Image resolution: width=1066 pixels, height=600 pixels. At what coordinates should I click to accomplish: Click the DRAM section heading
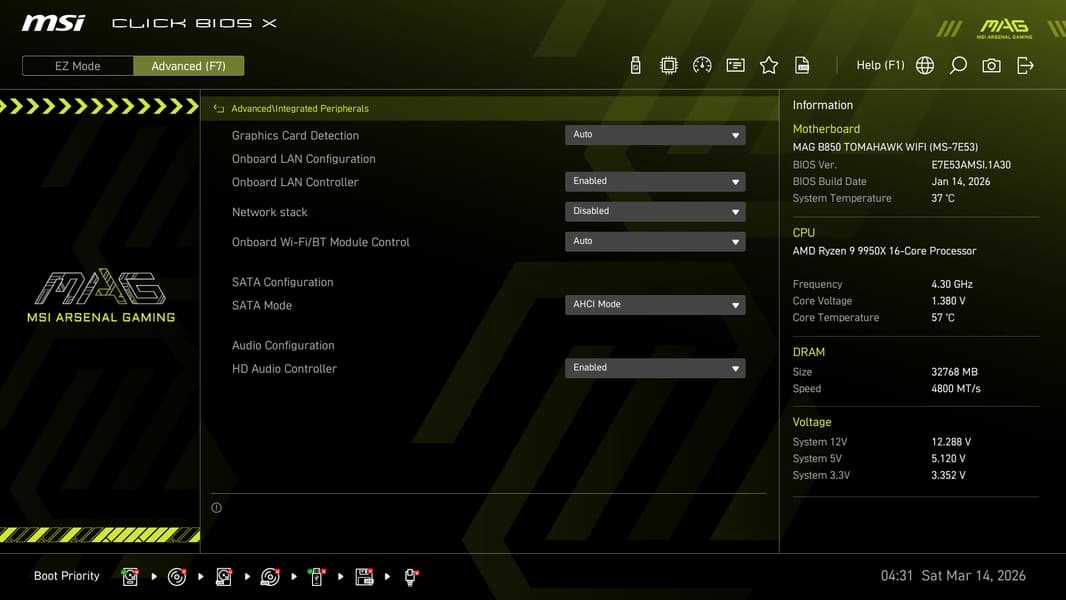pyautogui.click(x=808, y=352)
